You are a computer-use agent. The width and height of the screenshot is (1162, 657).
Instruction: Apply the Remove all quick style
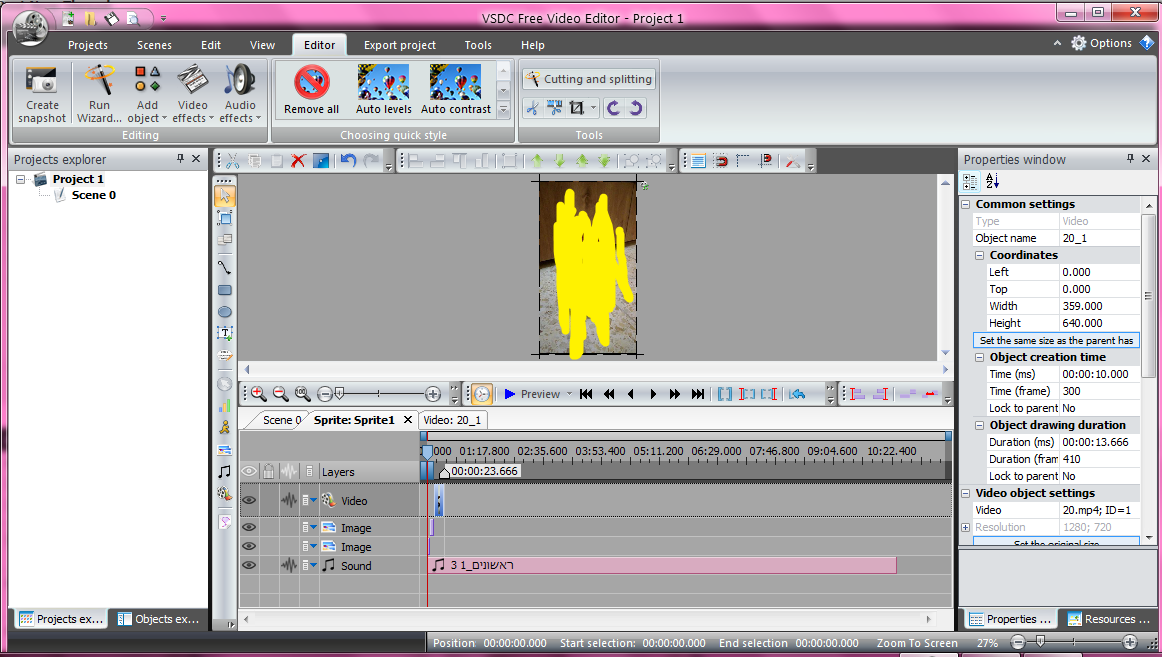[x=311, y=90]
